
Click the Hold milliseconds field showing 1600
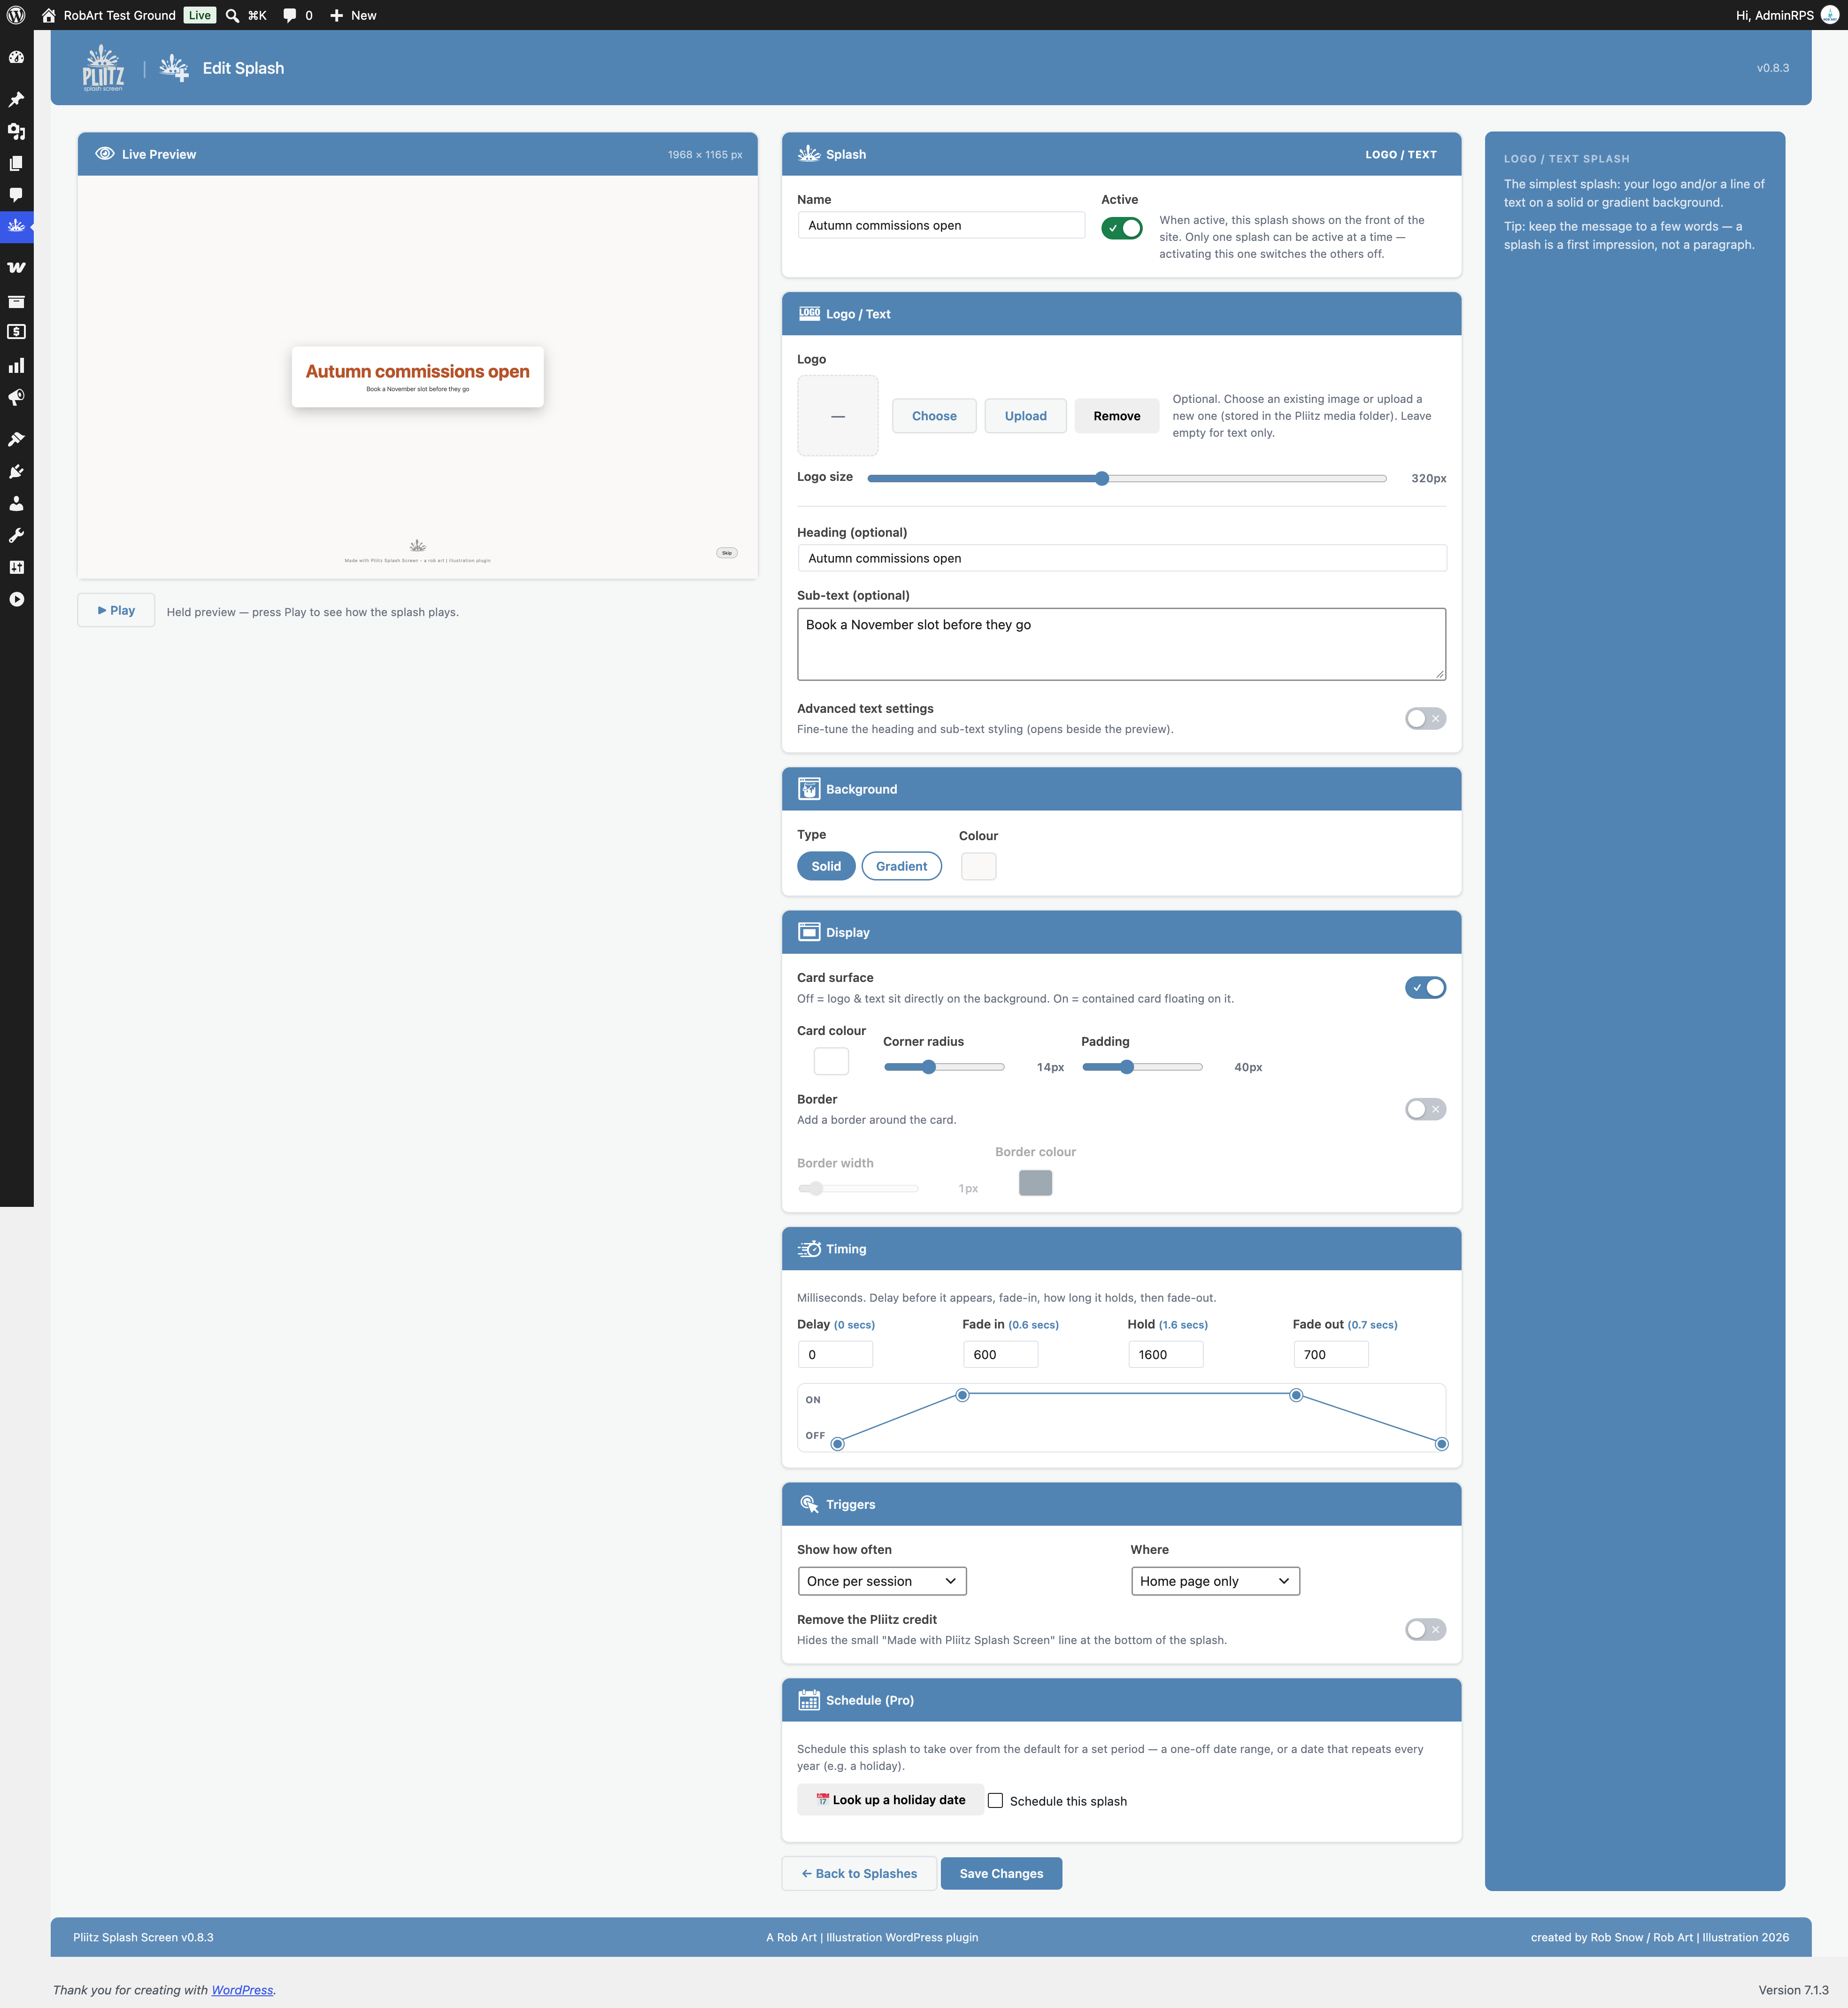1165,1354
